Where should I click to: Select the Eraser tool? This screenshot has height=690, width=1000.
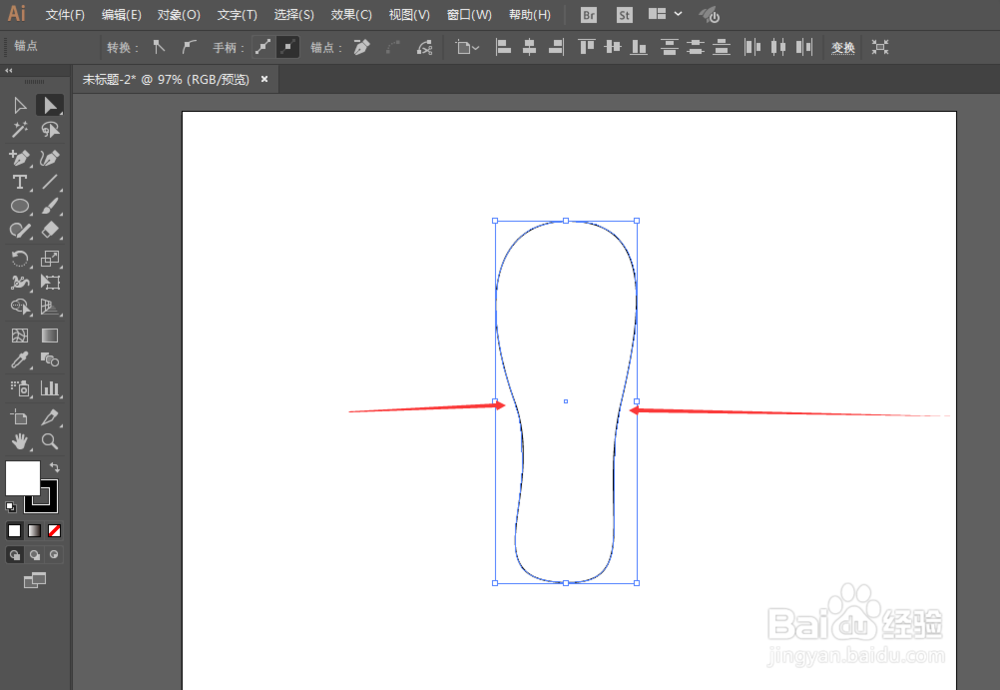[50, 230]
